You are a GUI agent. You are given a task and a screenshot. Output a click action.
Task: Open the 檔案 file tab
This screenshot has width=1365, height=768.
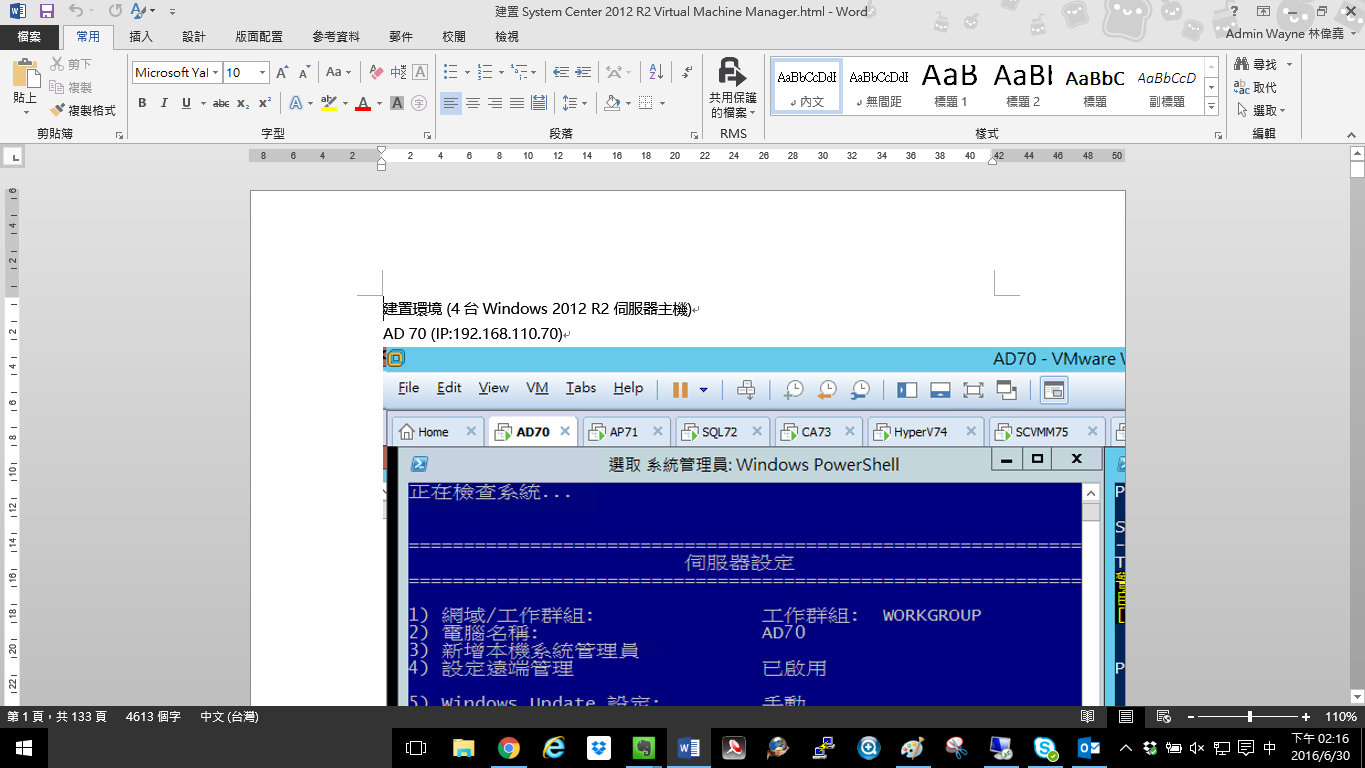[29, 37]
